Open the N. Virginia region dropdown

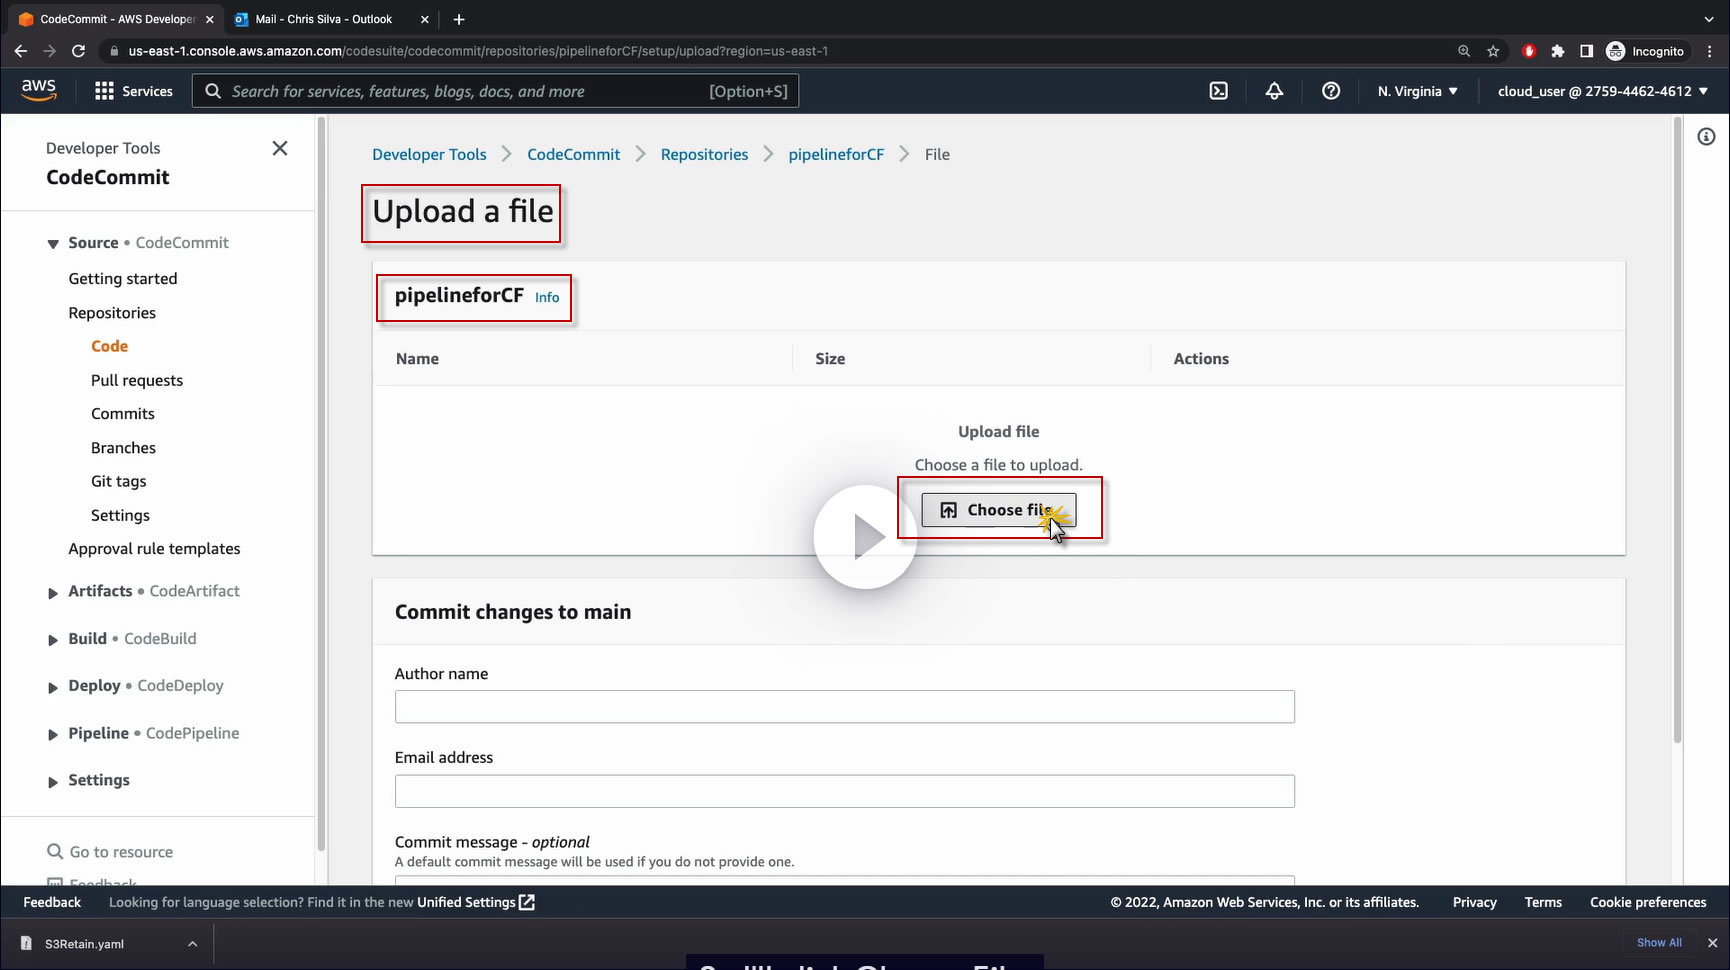tap(1417, 91)
